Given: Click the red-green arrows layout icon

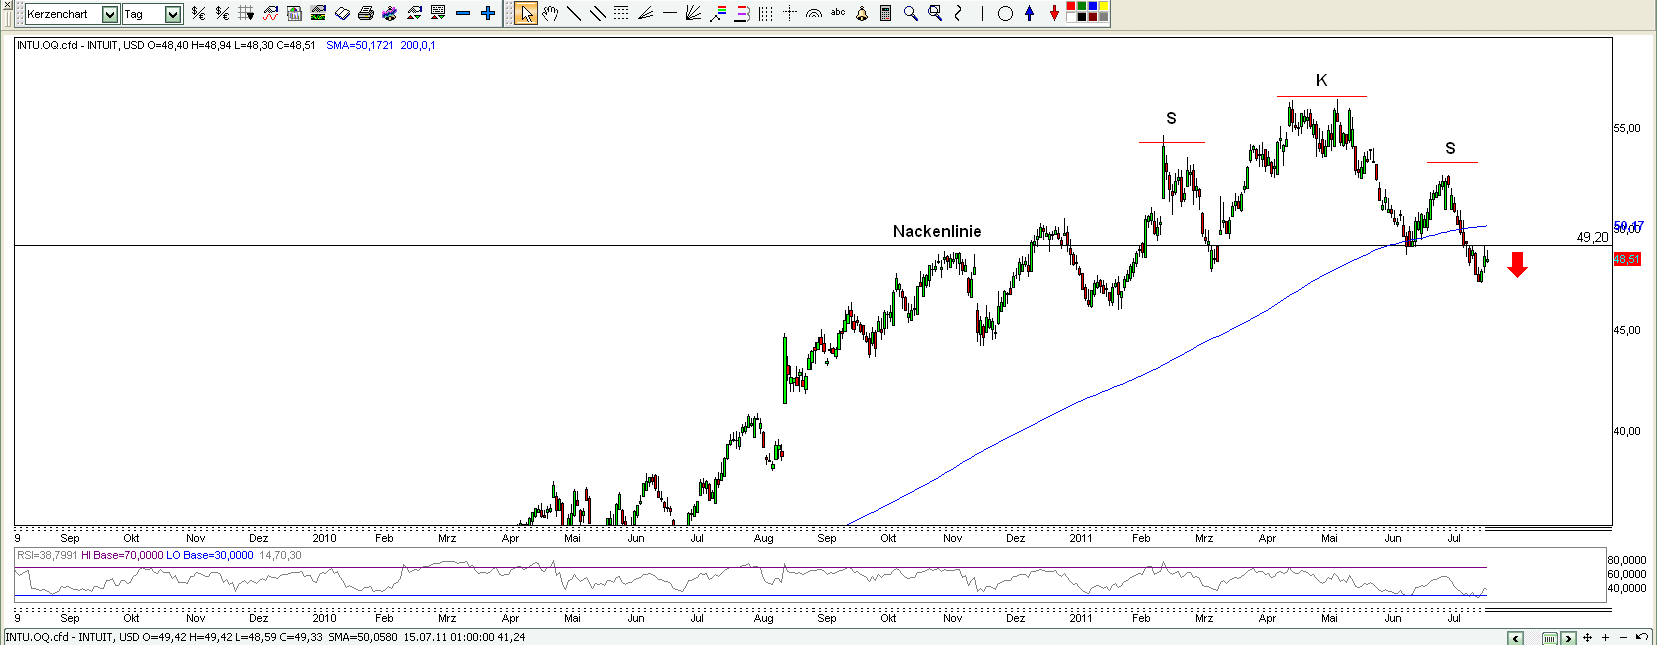Looking at the screenshot, I should [x=414, y=14].
